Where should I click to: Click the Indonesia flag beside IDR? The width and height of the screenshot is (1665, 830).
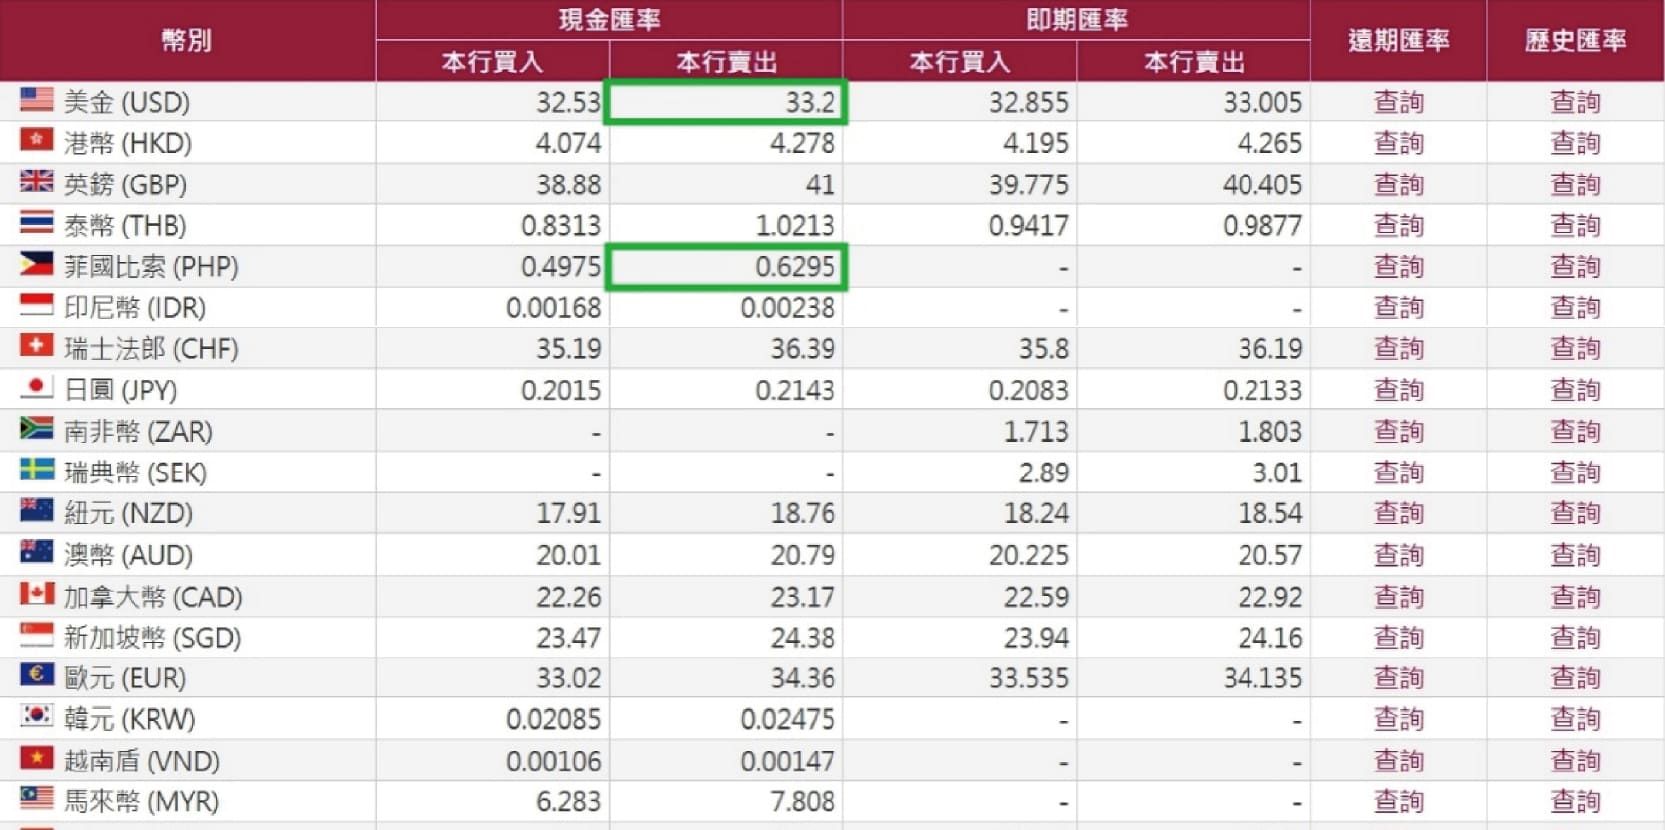37,305
